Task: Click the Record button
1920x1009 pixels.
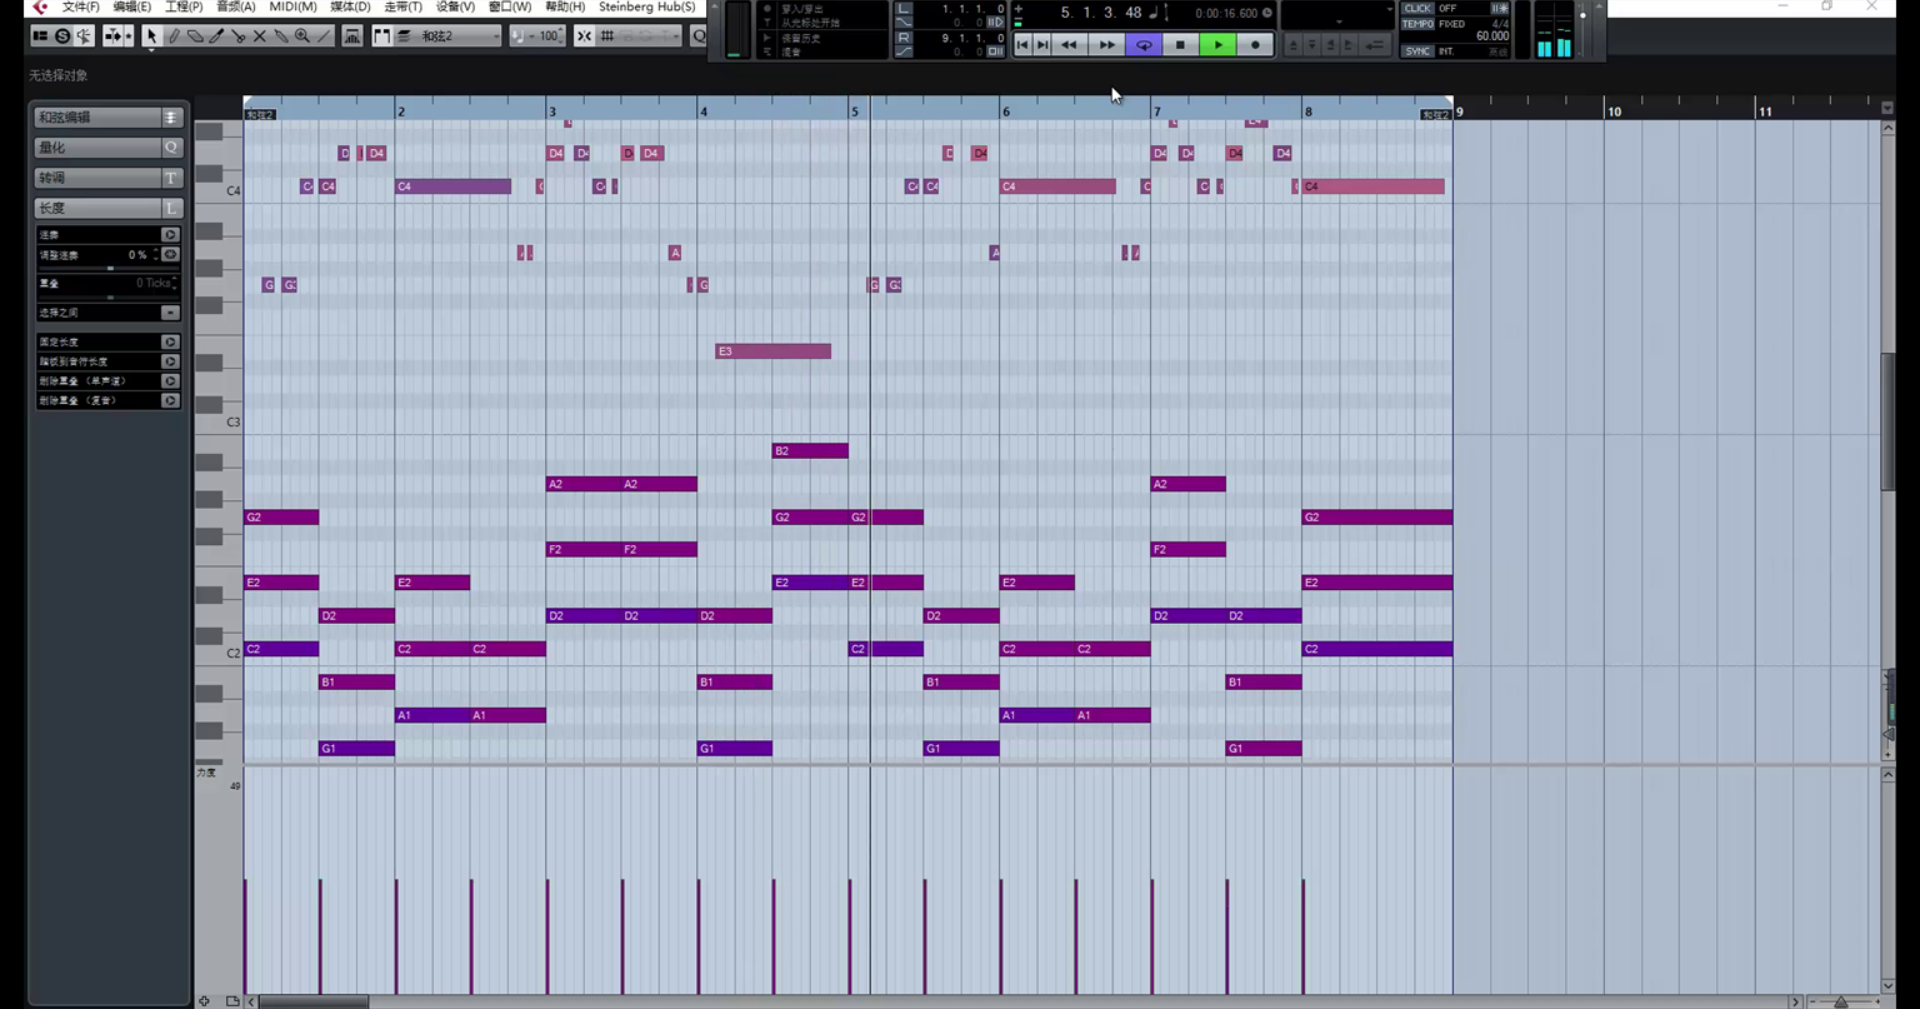Action: coord(1255,45)
